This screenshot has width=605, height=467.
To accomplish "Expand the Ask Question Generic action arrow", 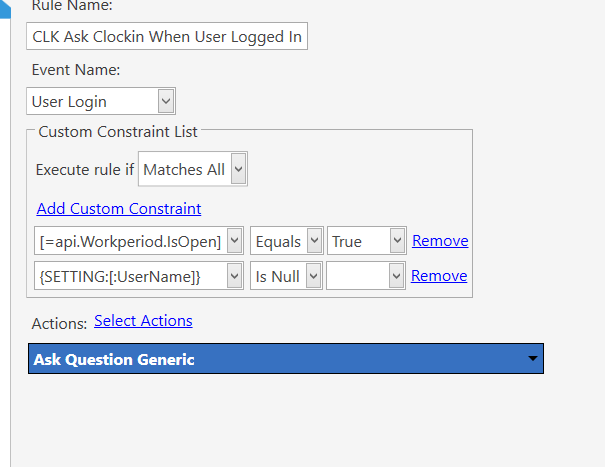I will 532,359.
